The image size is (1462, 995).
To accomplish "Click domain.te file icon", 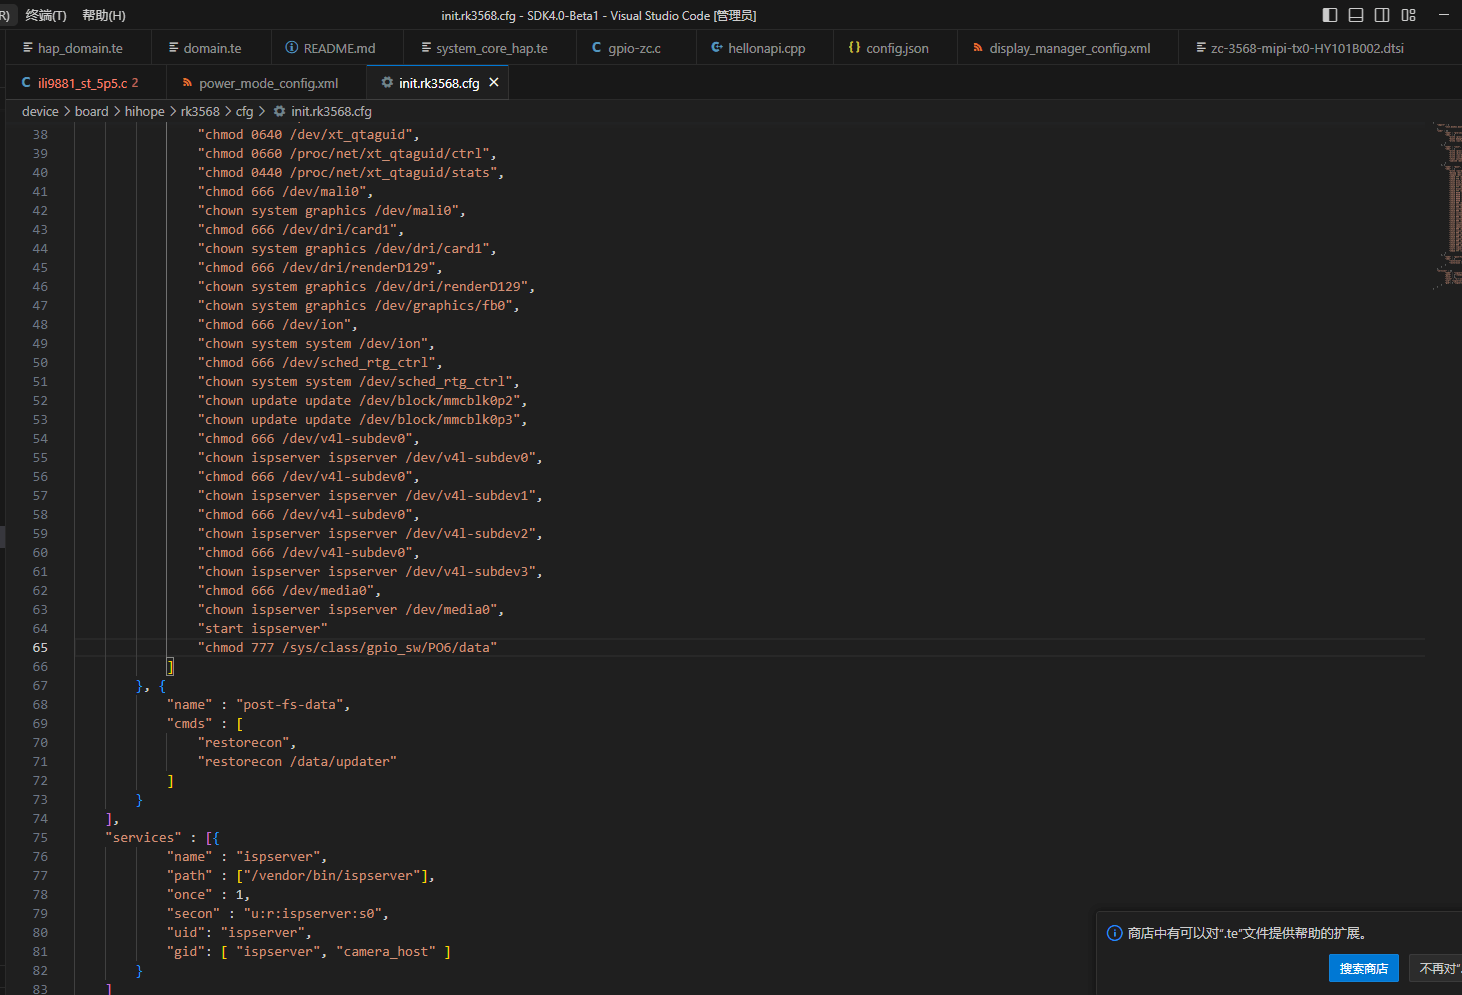I will click(x=173, y=47).
